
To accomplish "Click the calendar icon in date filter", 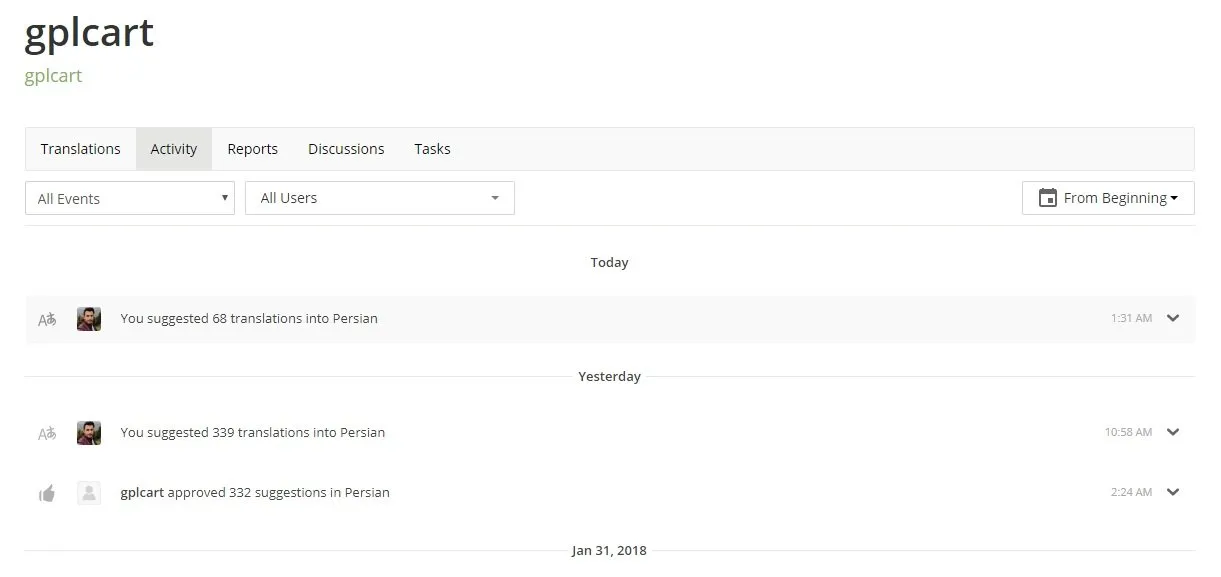I will 1048,198.
